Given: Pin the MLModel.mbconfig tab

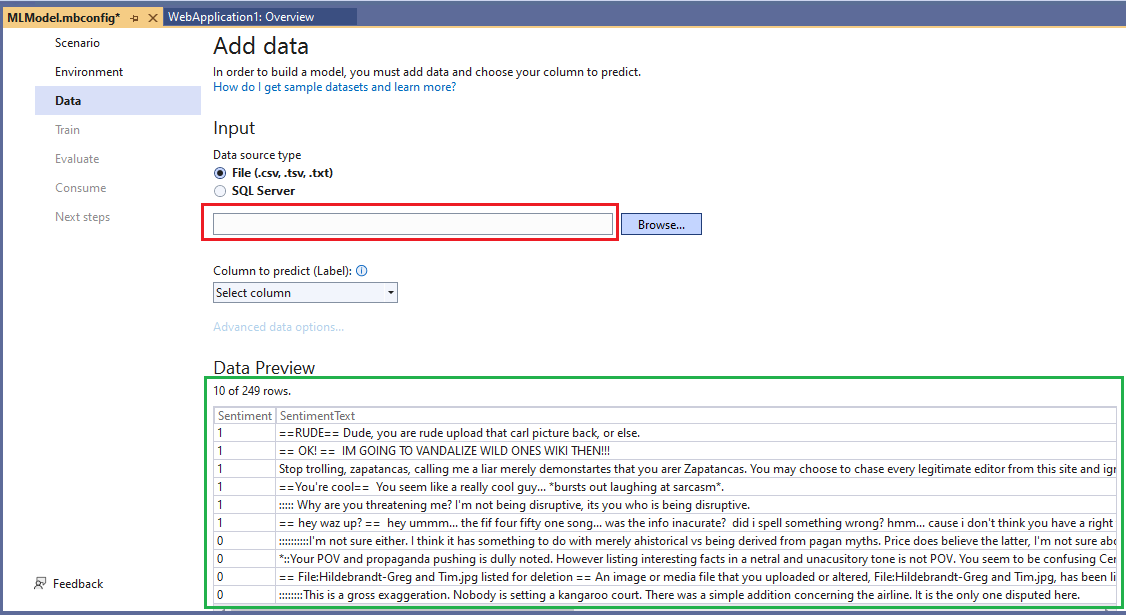Looking at the screenshot, I should click(133, 16).
